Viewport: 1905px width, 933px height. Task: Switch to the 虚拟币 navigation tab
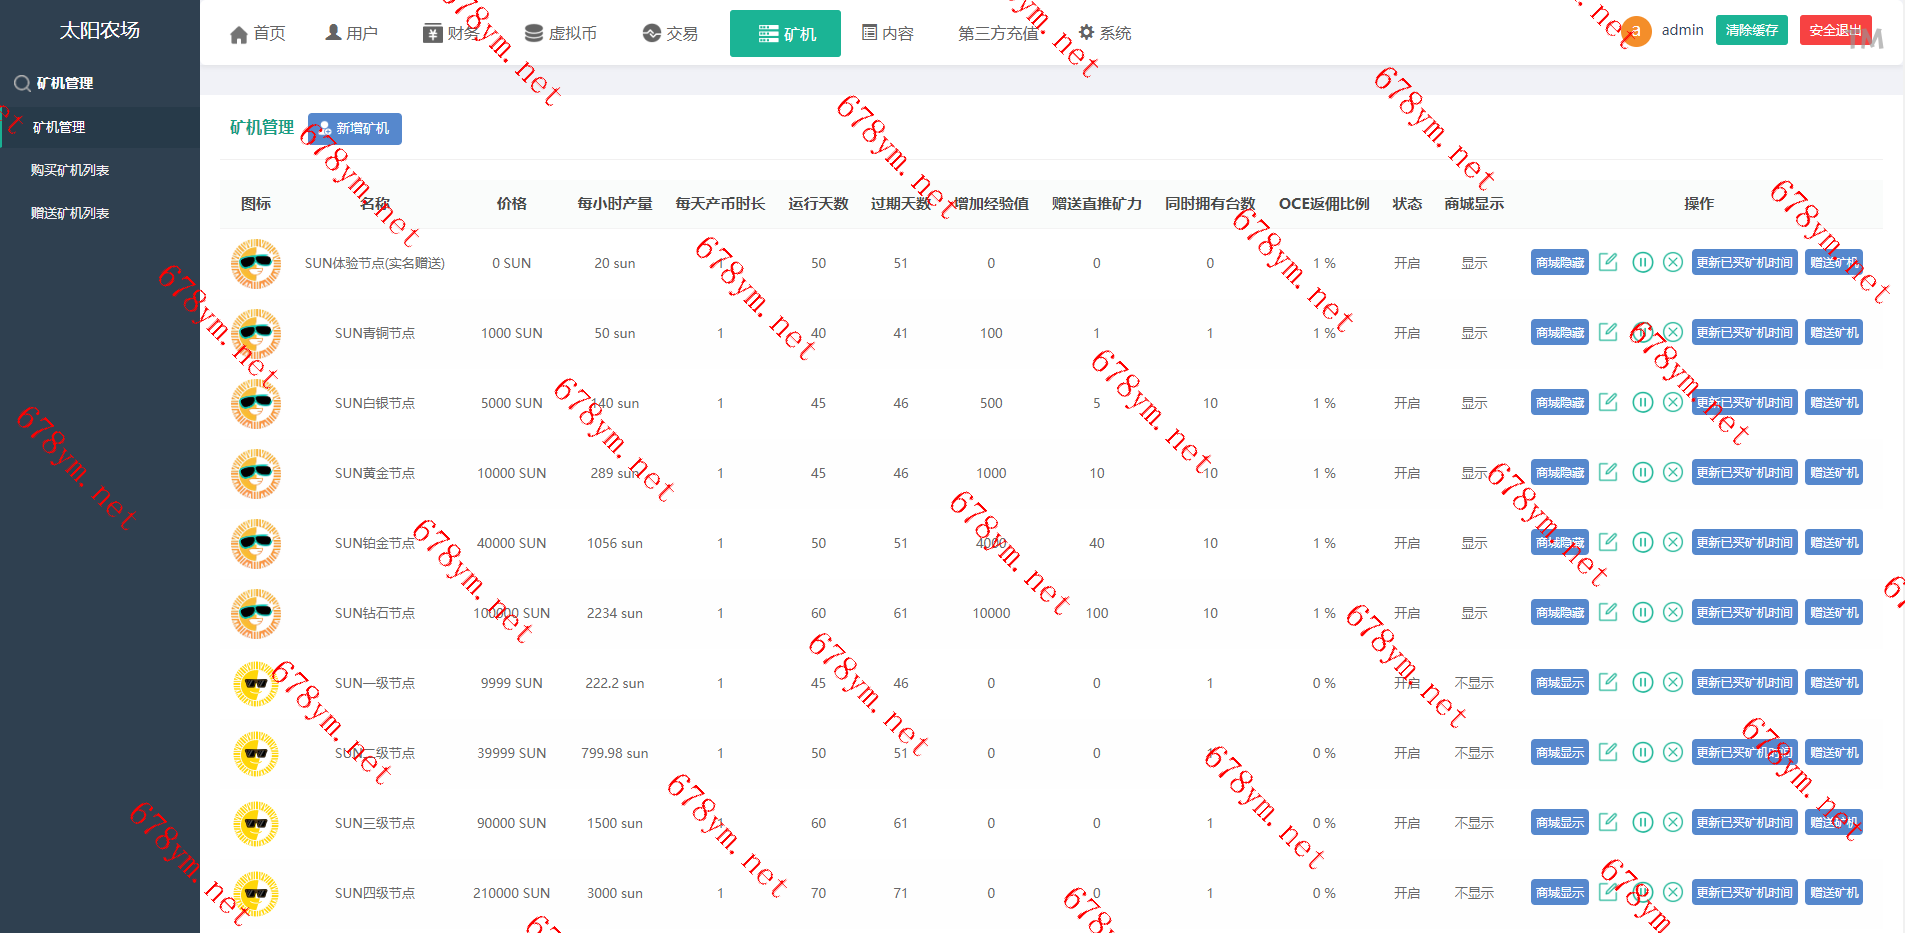point(561,33)
